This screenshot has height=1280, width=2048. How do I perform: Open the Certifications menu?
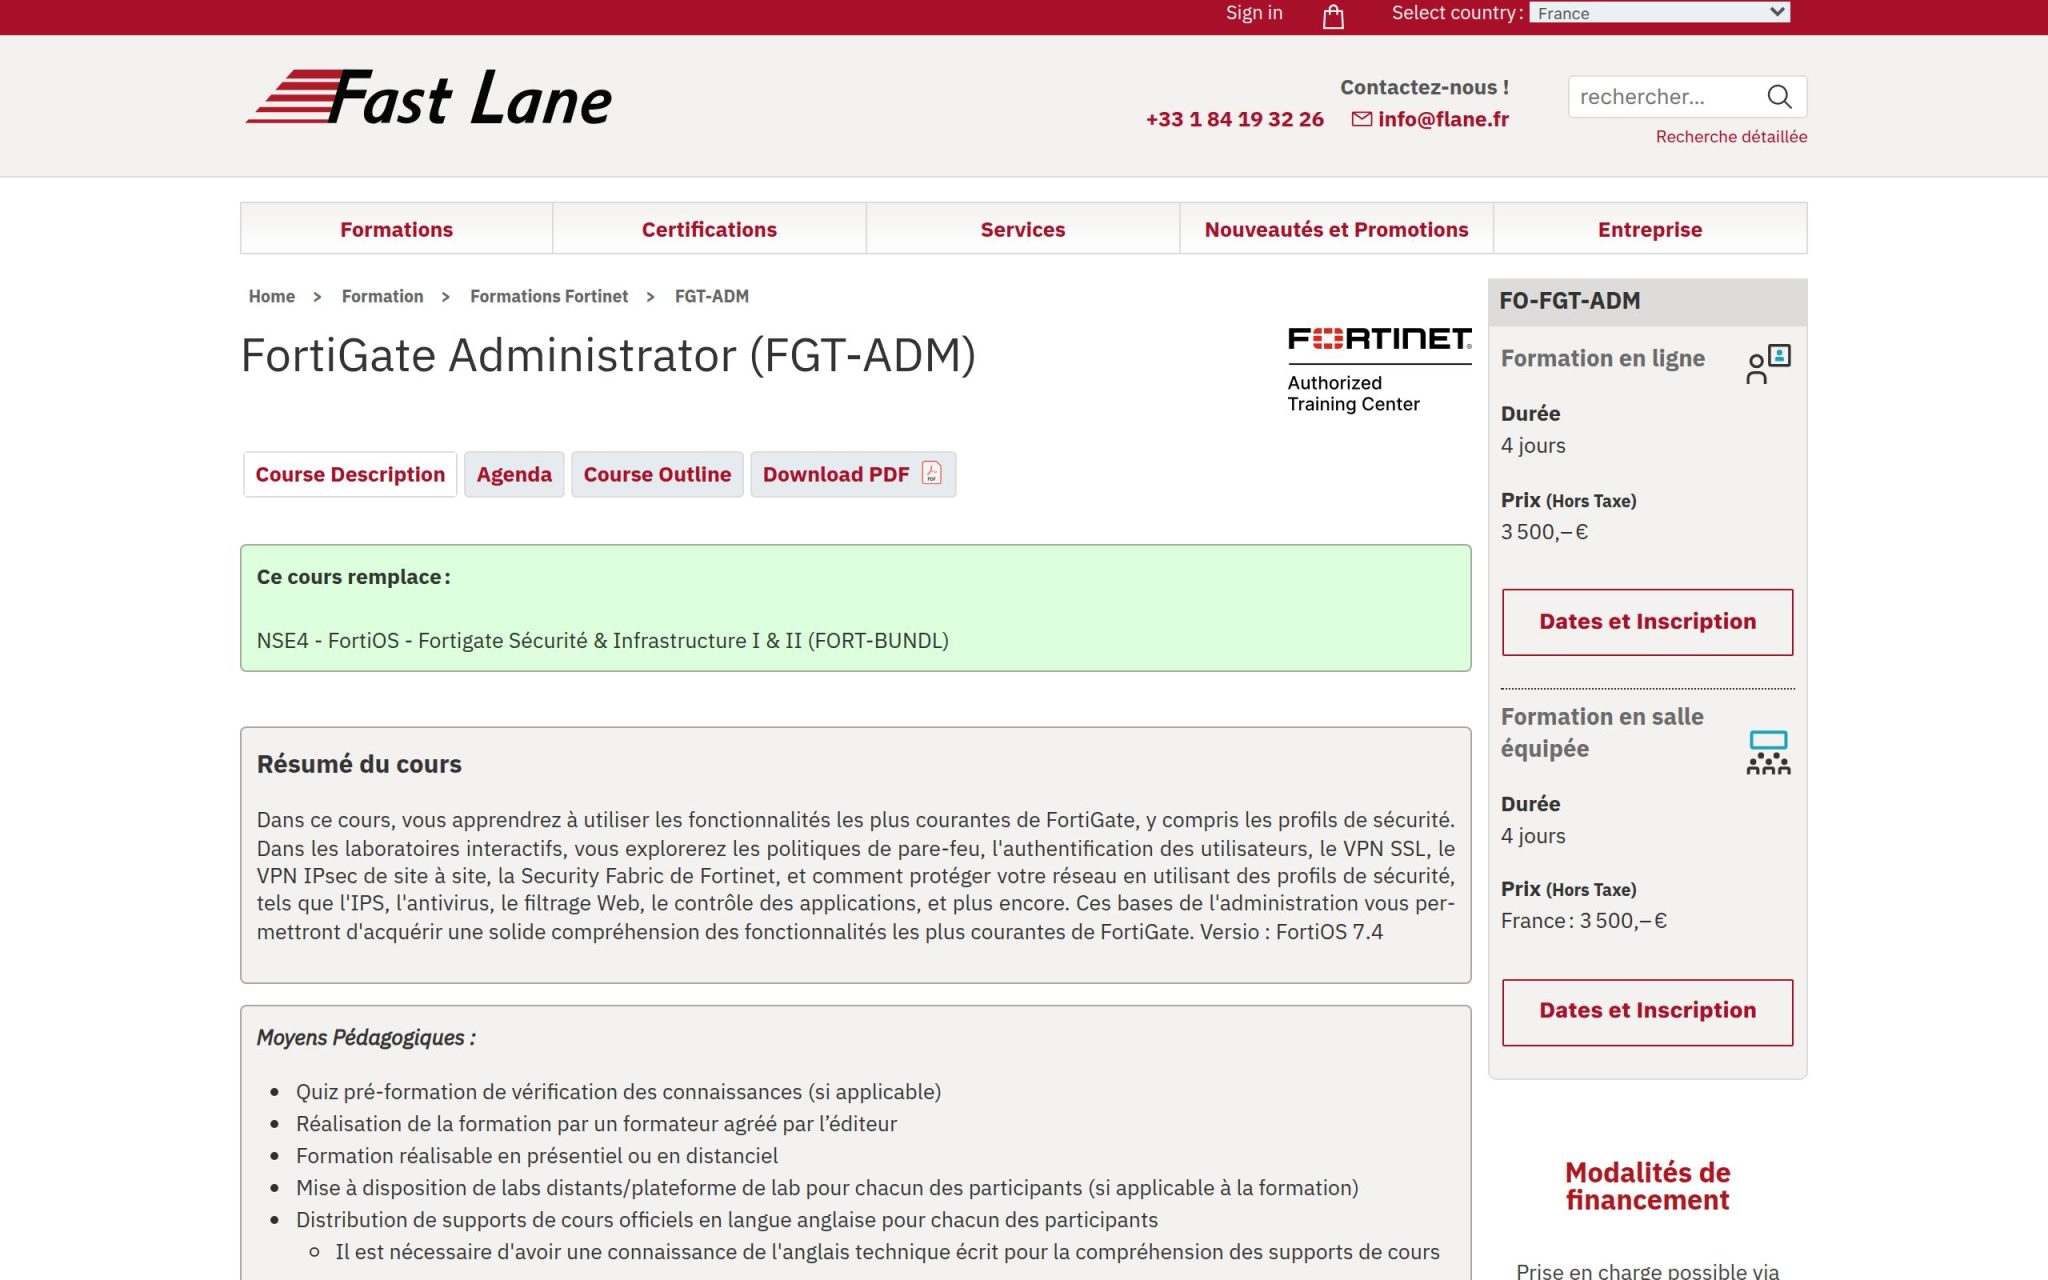click(x=709, y=229)
